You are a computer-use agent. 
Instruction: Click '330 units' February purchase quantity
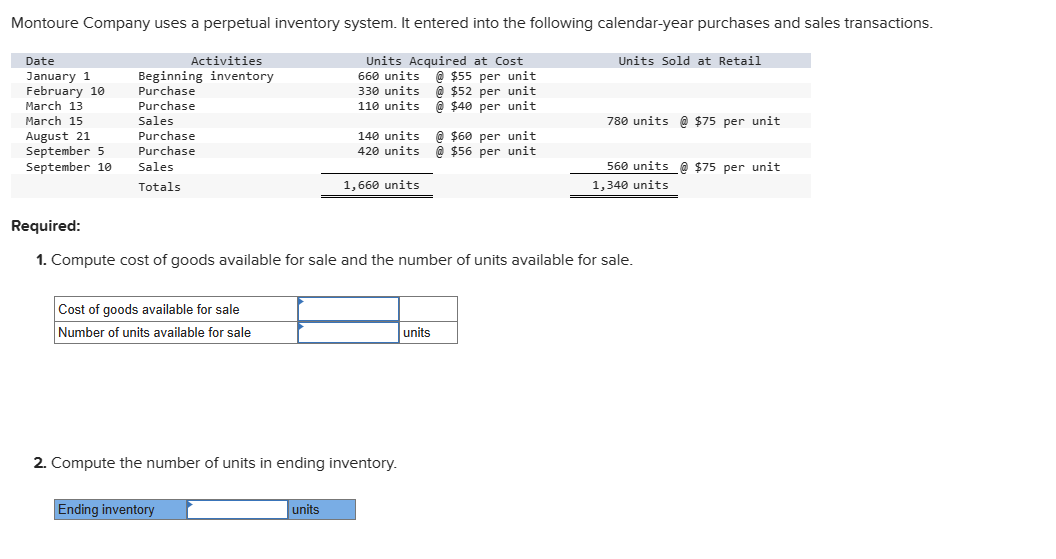point(389,91)
